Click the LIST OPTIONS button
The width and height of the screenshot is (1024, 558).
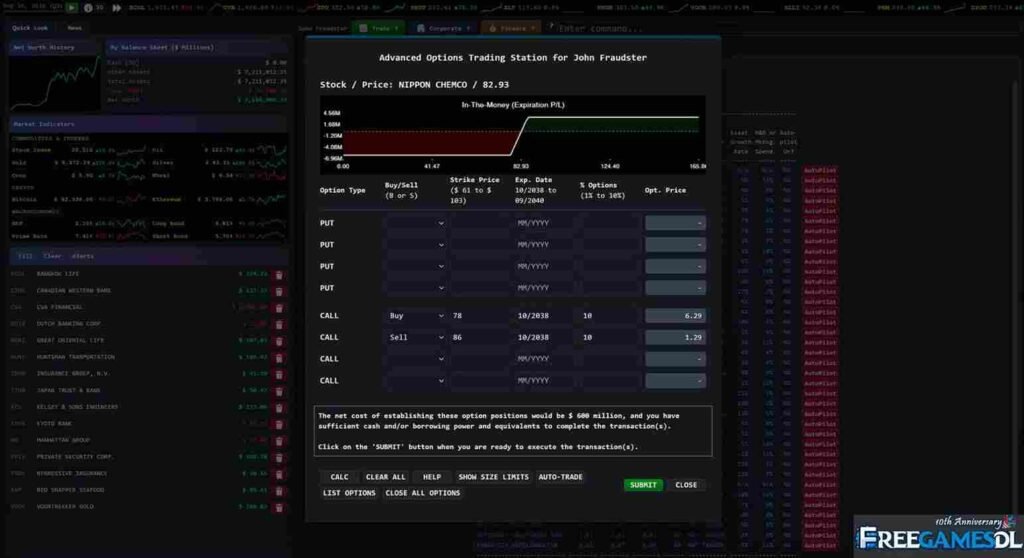pos(349,493)
